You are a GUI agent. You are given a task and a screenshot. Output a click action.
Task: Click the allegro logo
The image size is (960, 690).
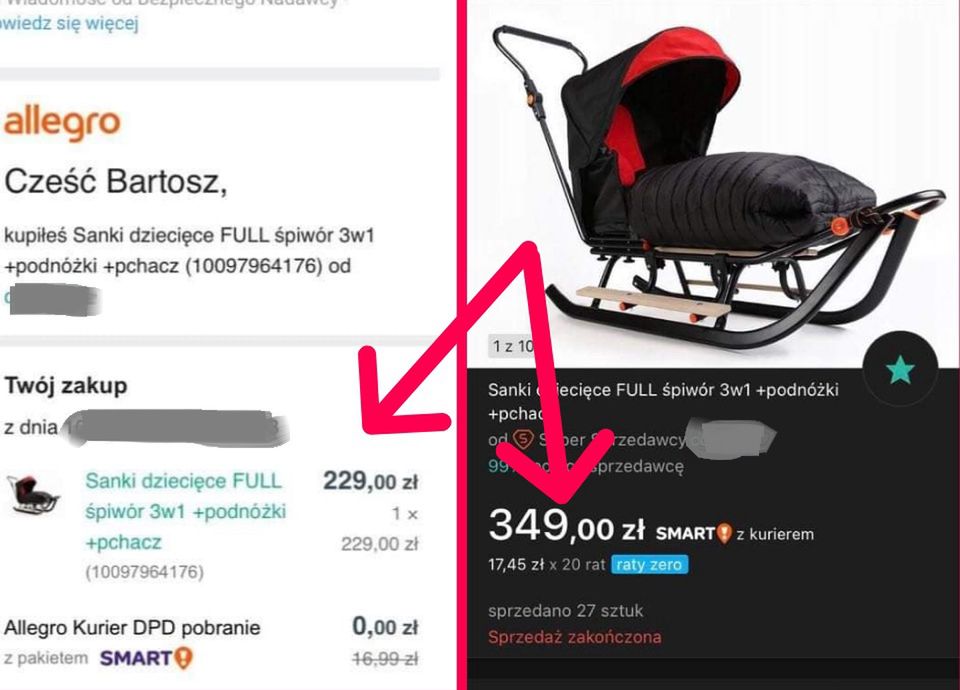point(62,123)
